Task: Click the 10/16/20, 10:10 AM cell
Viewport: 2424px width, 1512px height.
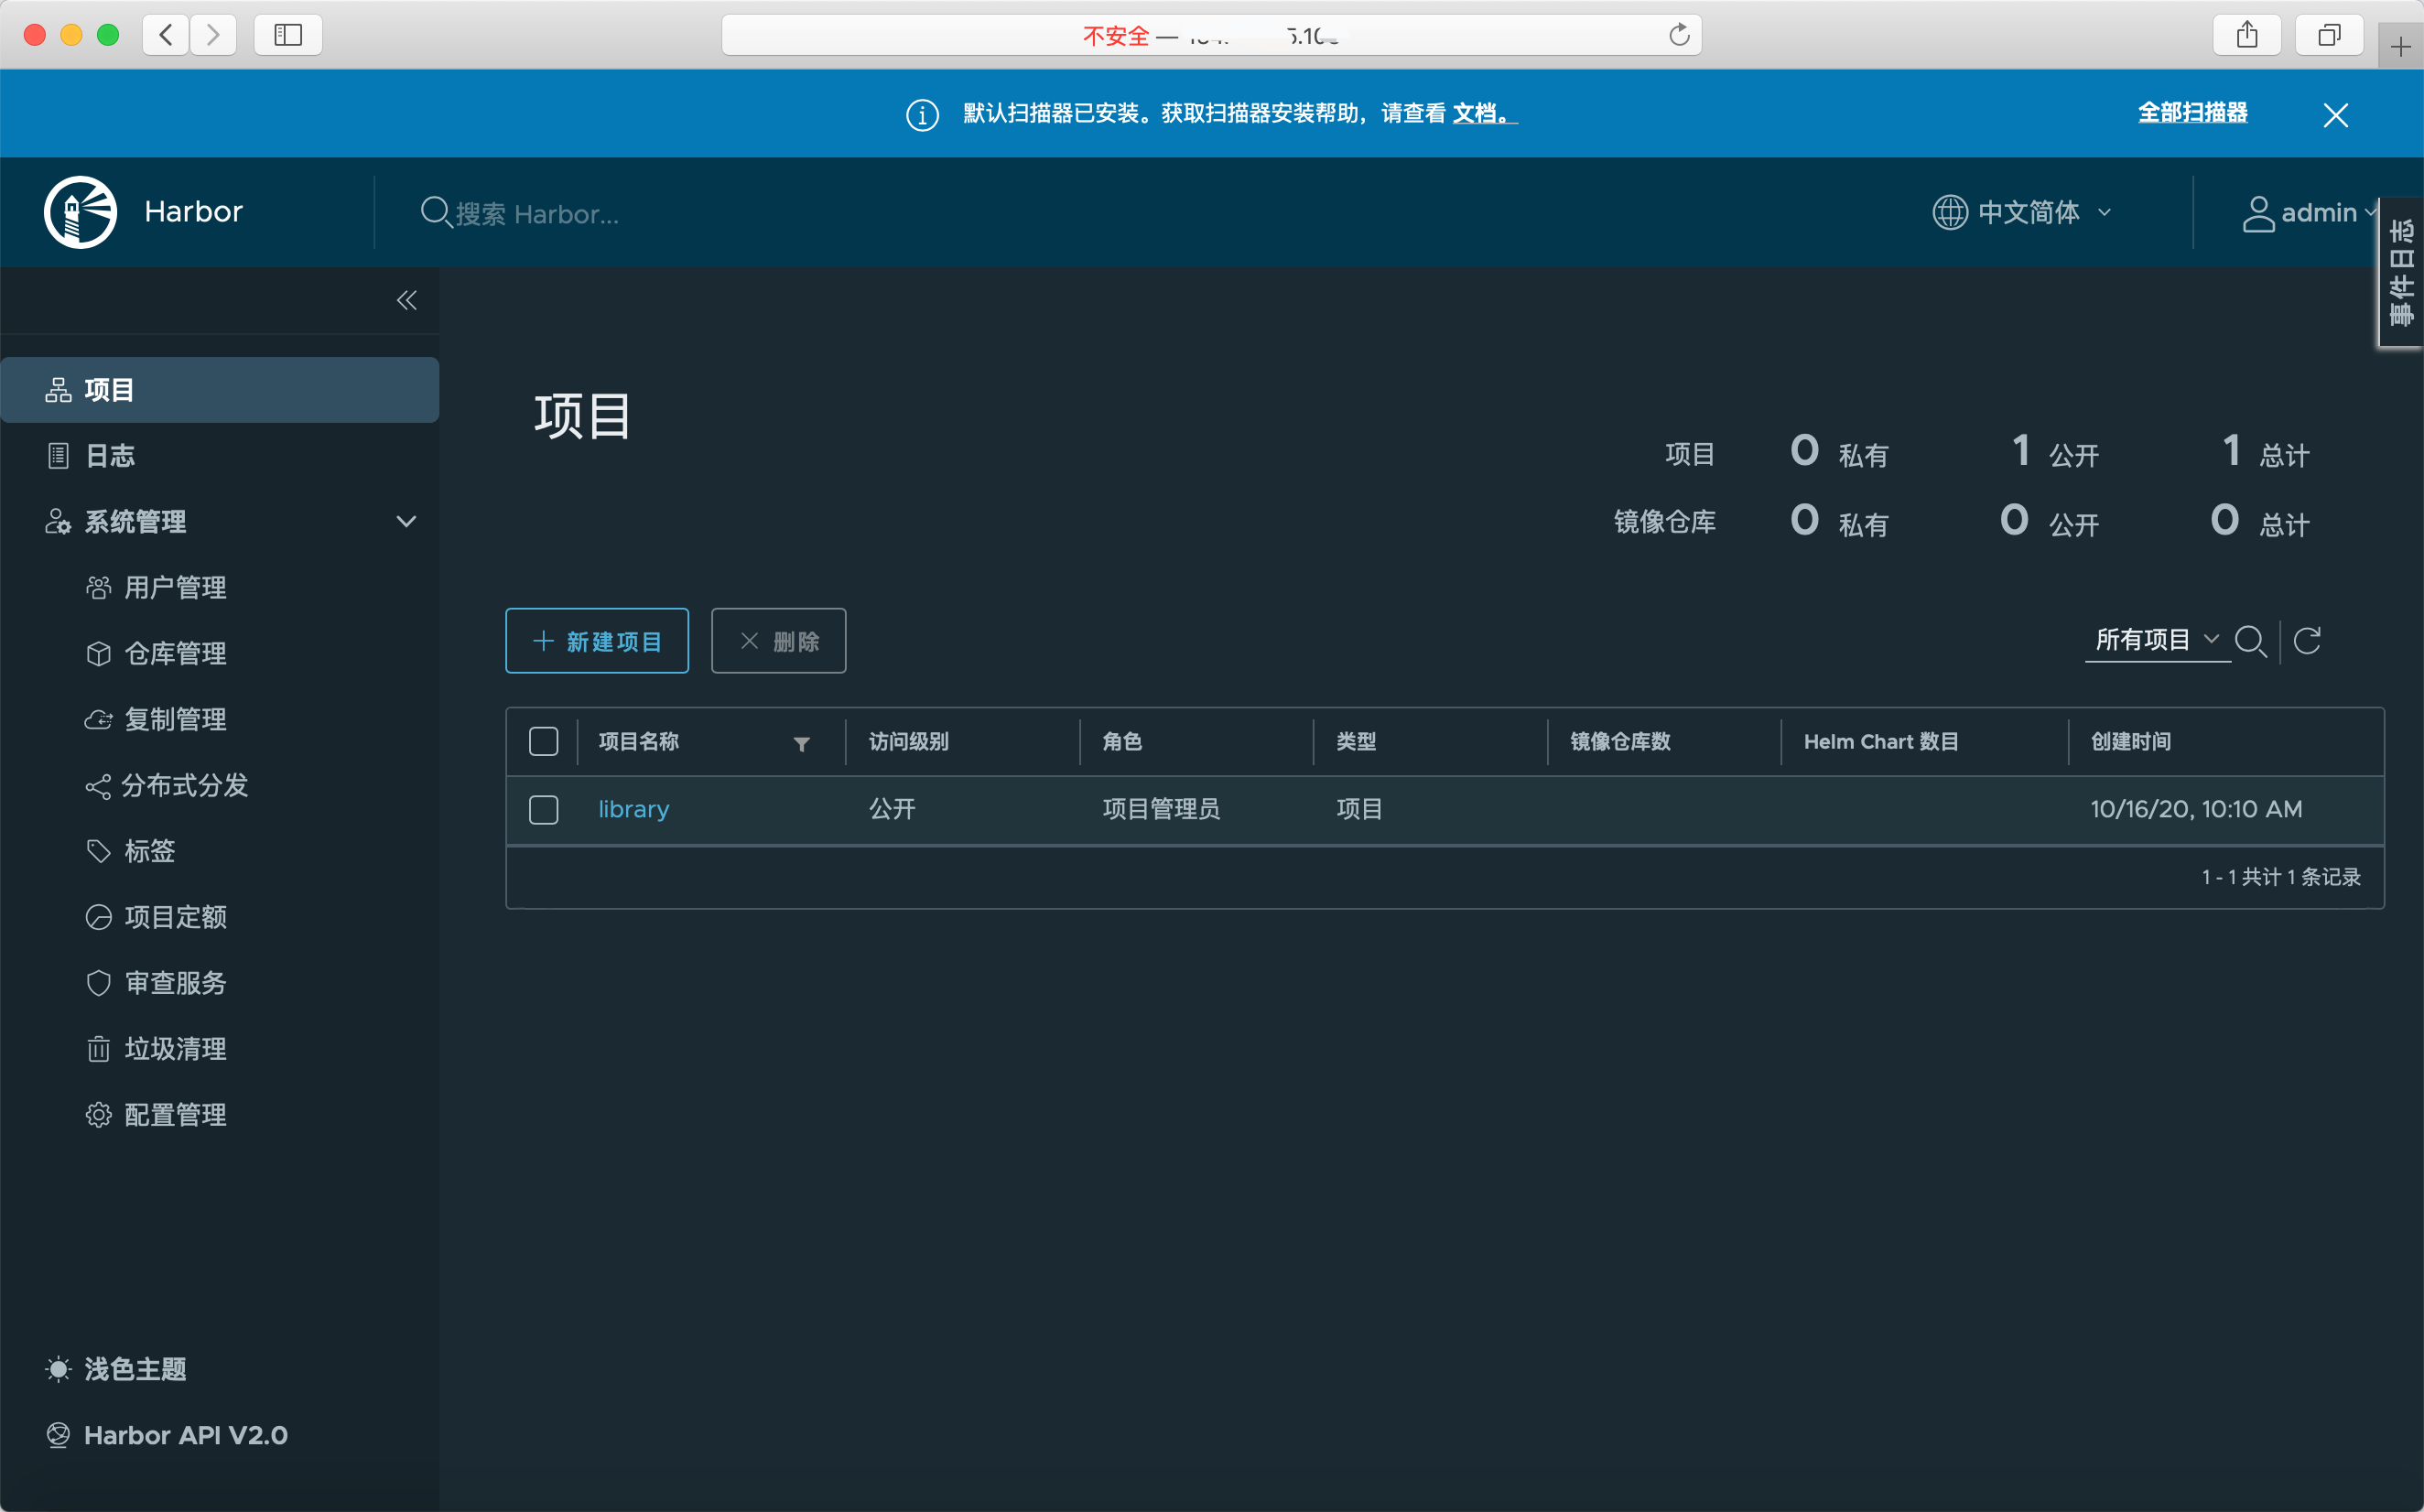Action: [x=2196, y=810]
